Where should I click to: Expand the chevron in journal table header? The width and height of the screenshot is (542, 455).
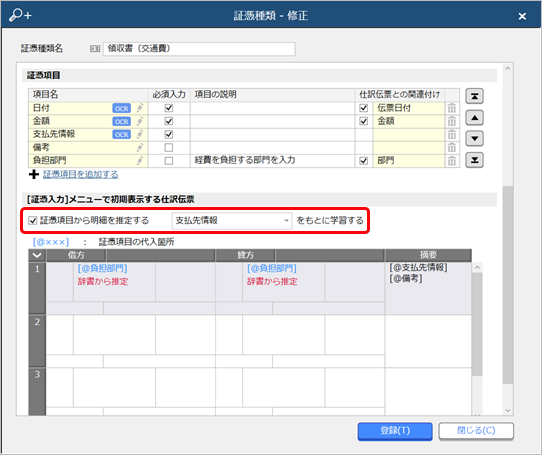[37, 256]
